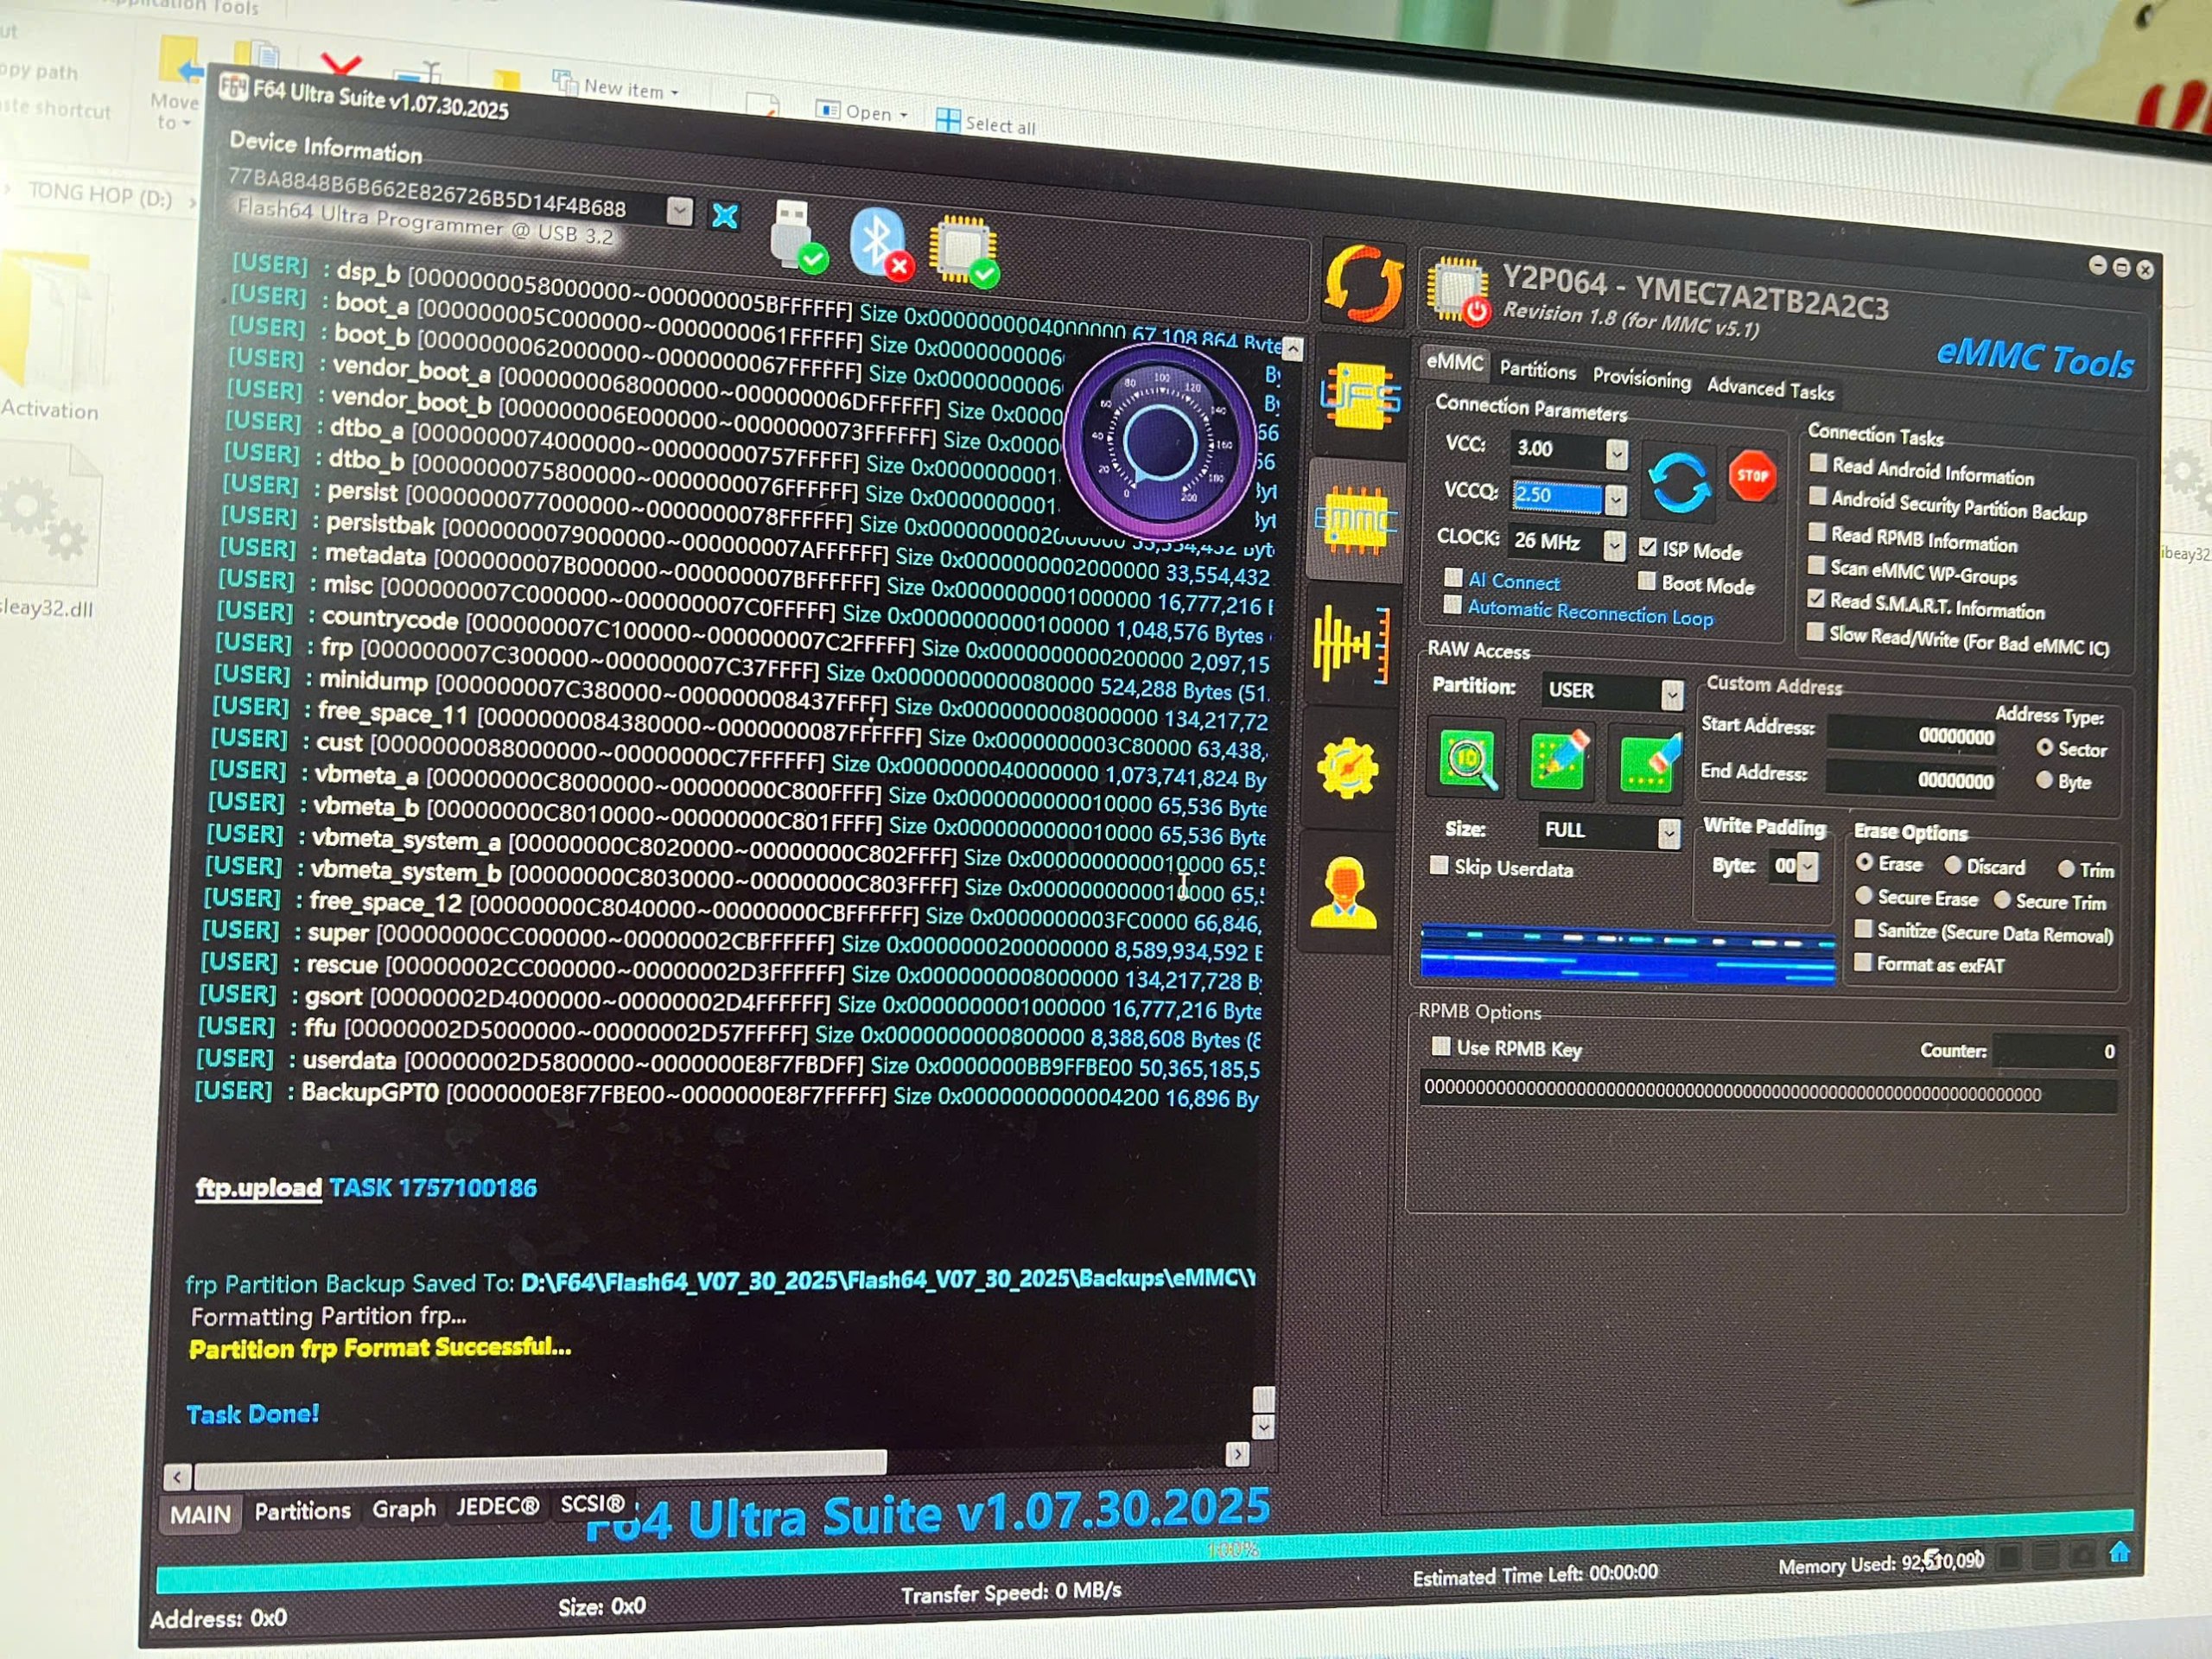Click the Bluetooth connection icon

click(x=878, y=243)
